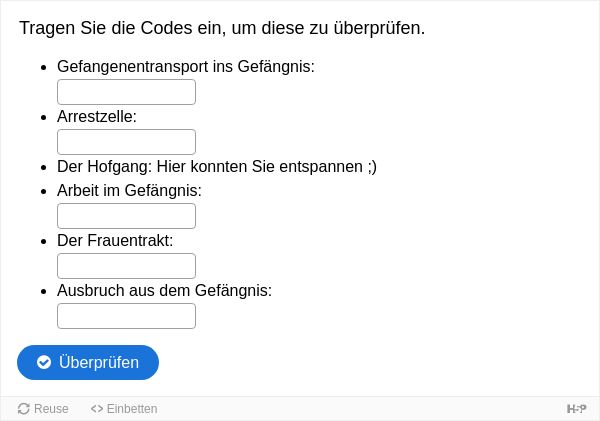Click the heading 'Tragen Sie die Codes ein'
The height and width of the screenshot is (421, 600).
click(x=222, y=28)
